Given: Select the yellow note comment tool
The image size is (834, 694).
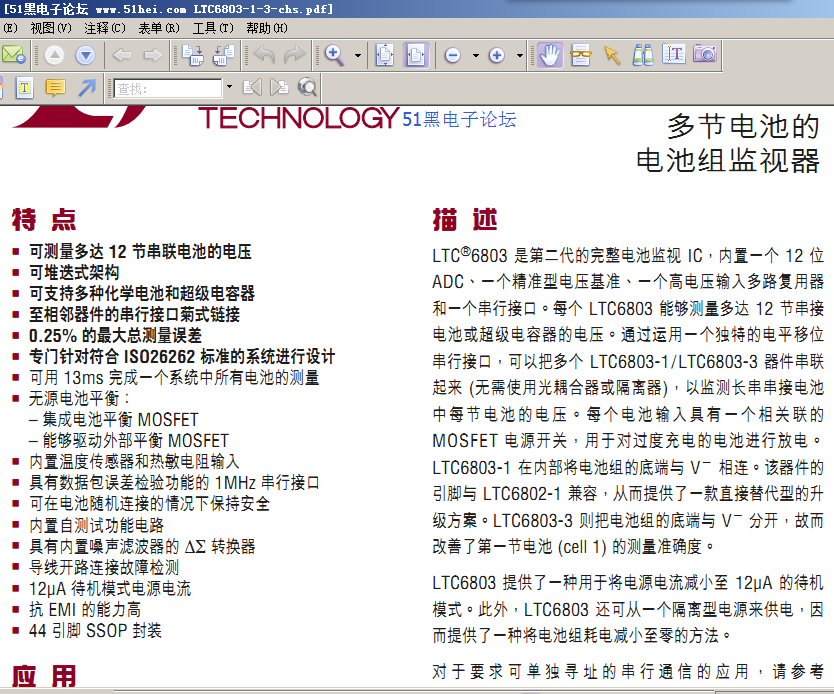Looking at the screenshot, I should pyautogui.click(x=56, y=88).
